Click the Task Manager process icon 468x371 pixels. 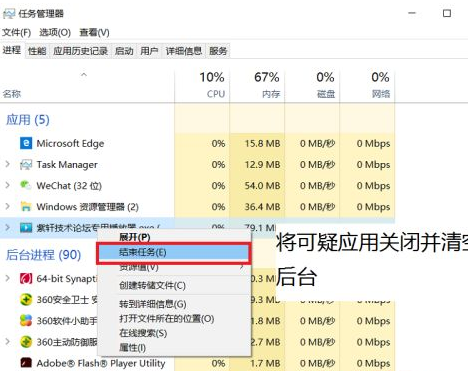coord(26,165)
